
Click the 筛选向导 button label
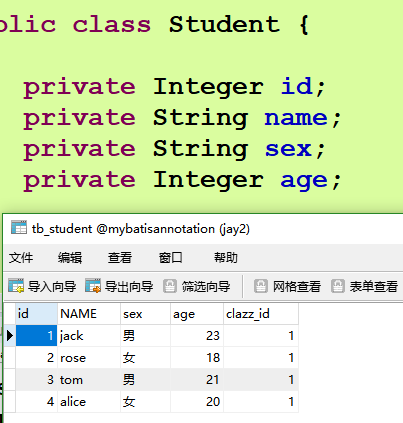pyautogui.click(x=206, y=286)
